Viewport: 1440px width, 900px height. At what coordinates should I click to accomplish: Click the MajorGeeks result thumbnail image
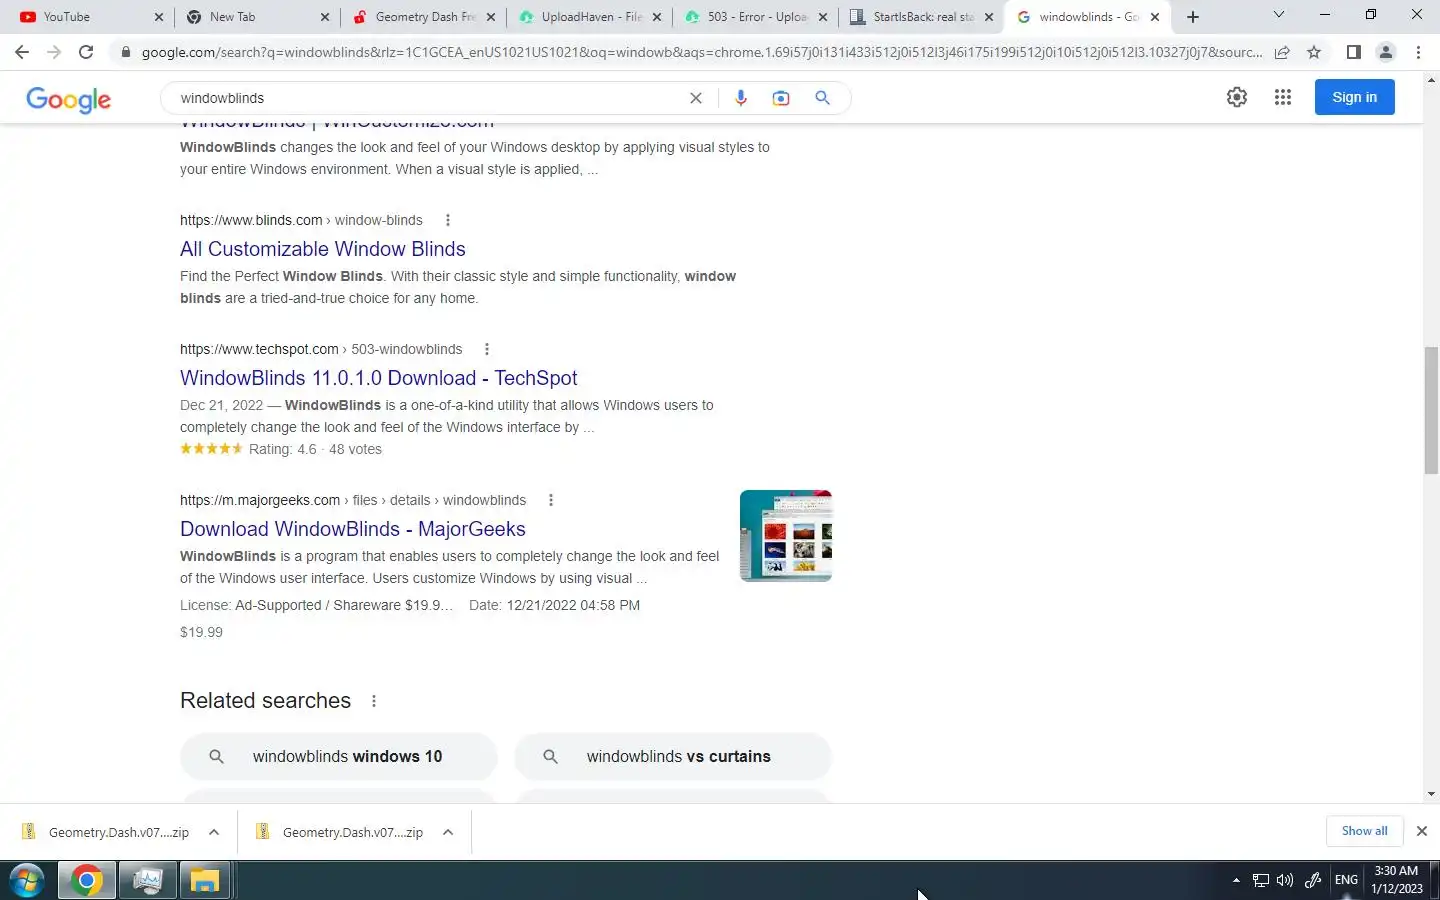(x=786, y=536)
